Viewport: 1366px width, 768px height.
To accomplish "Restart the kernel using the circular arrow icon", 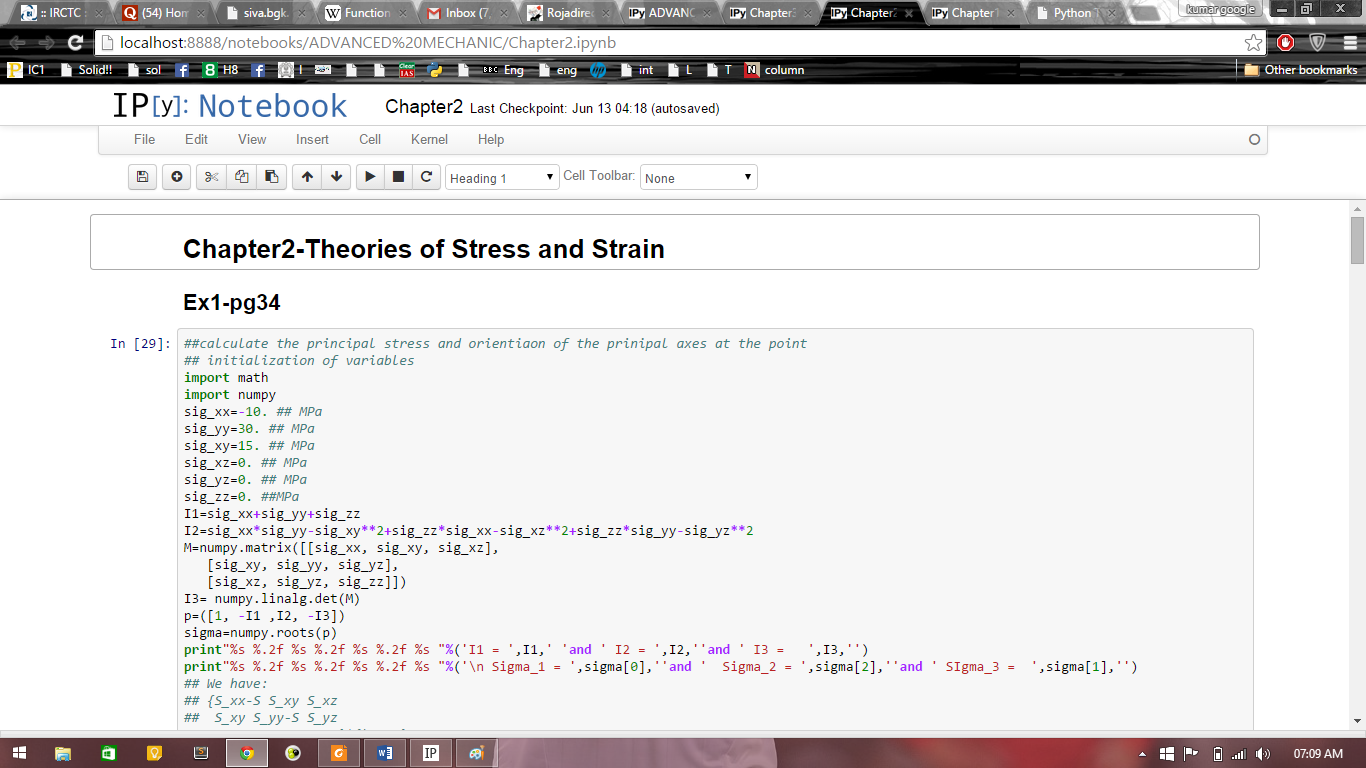I will coord(426,177).
